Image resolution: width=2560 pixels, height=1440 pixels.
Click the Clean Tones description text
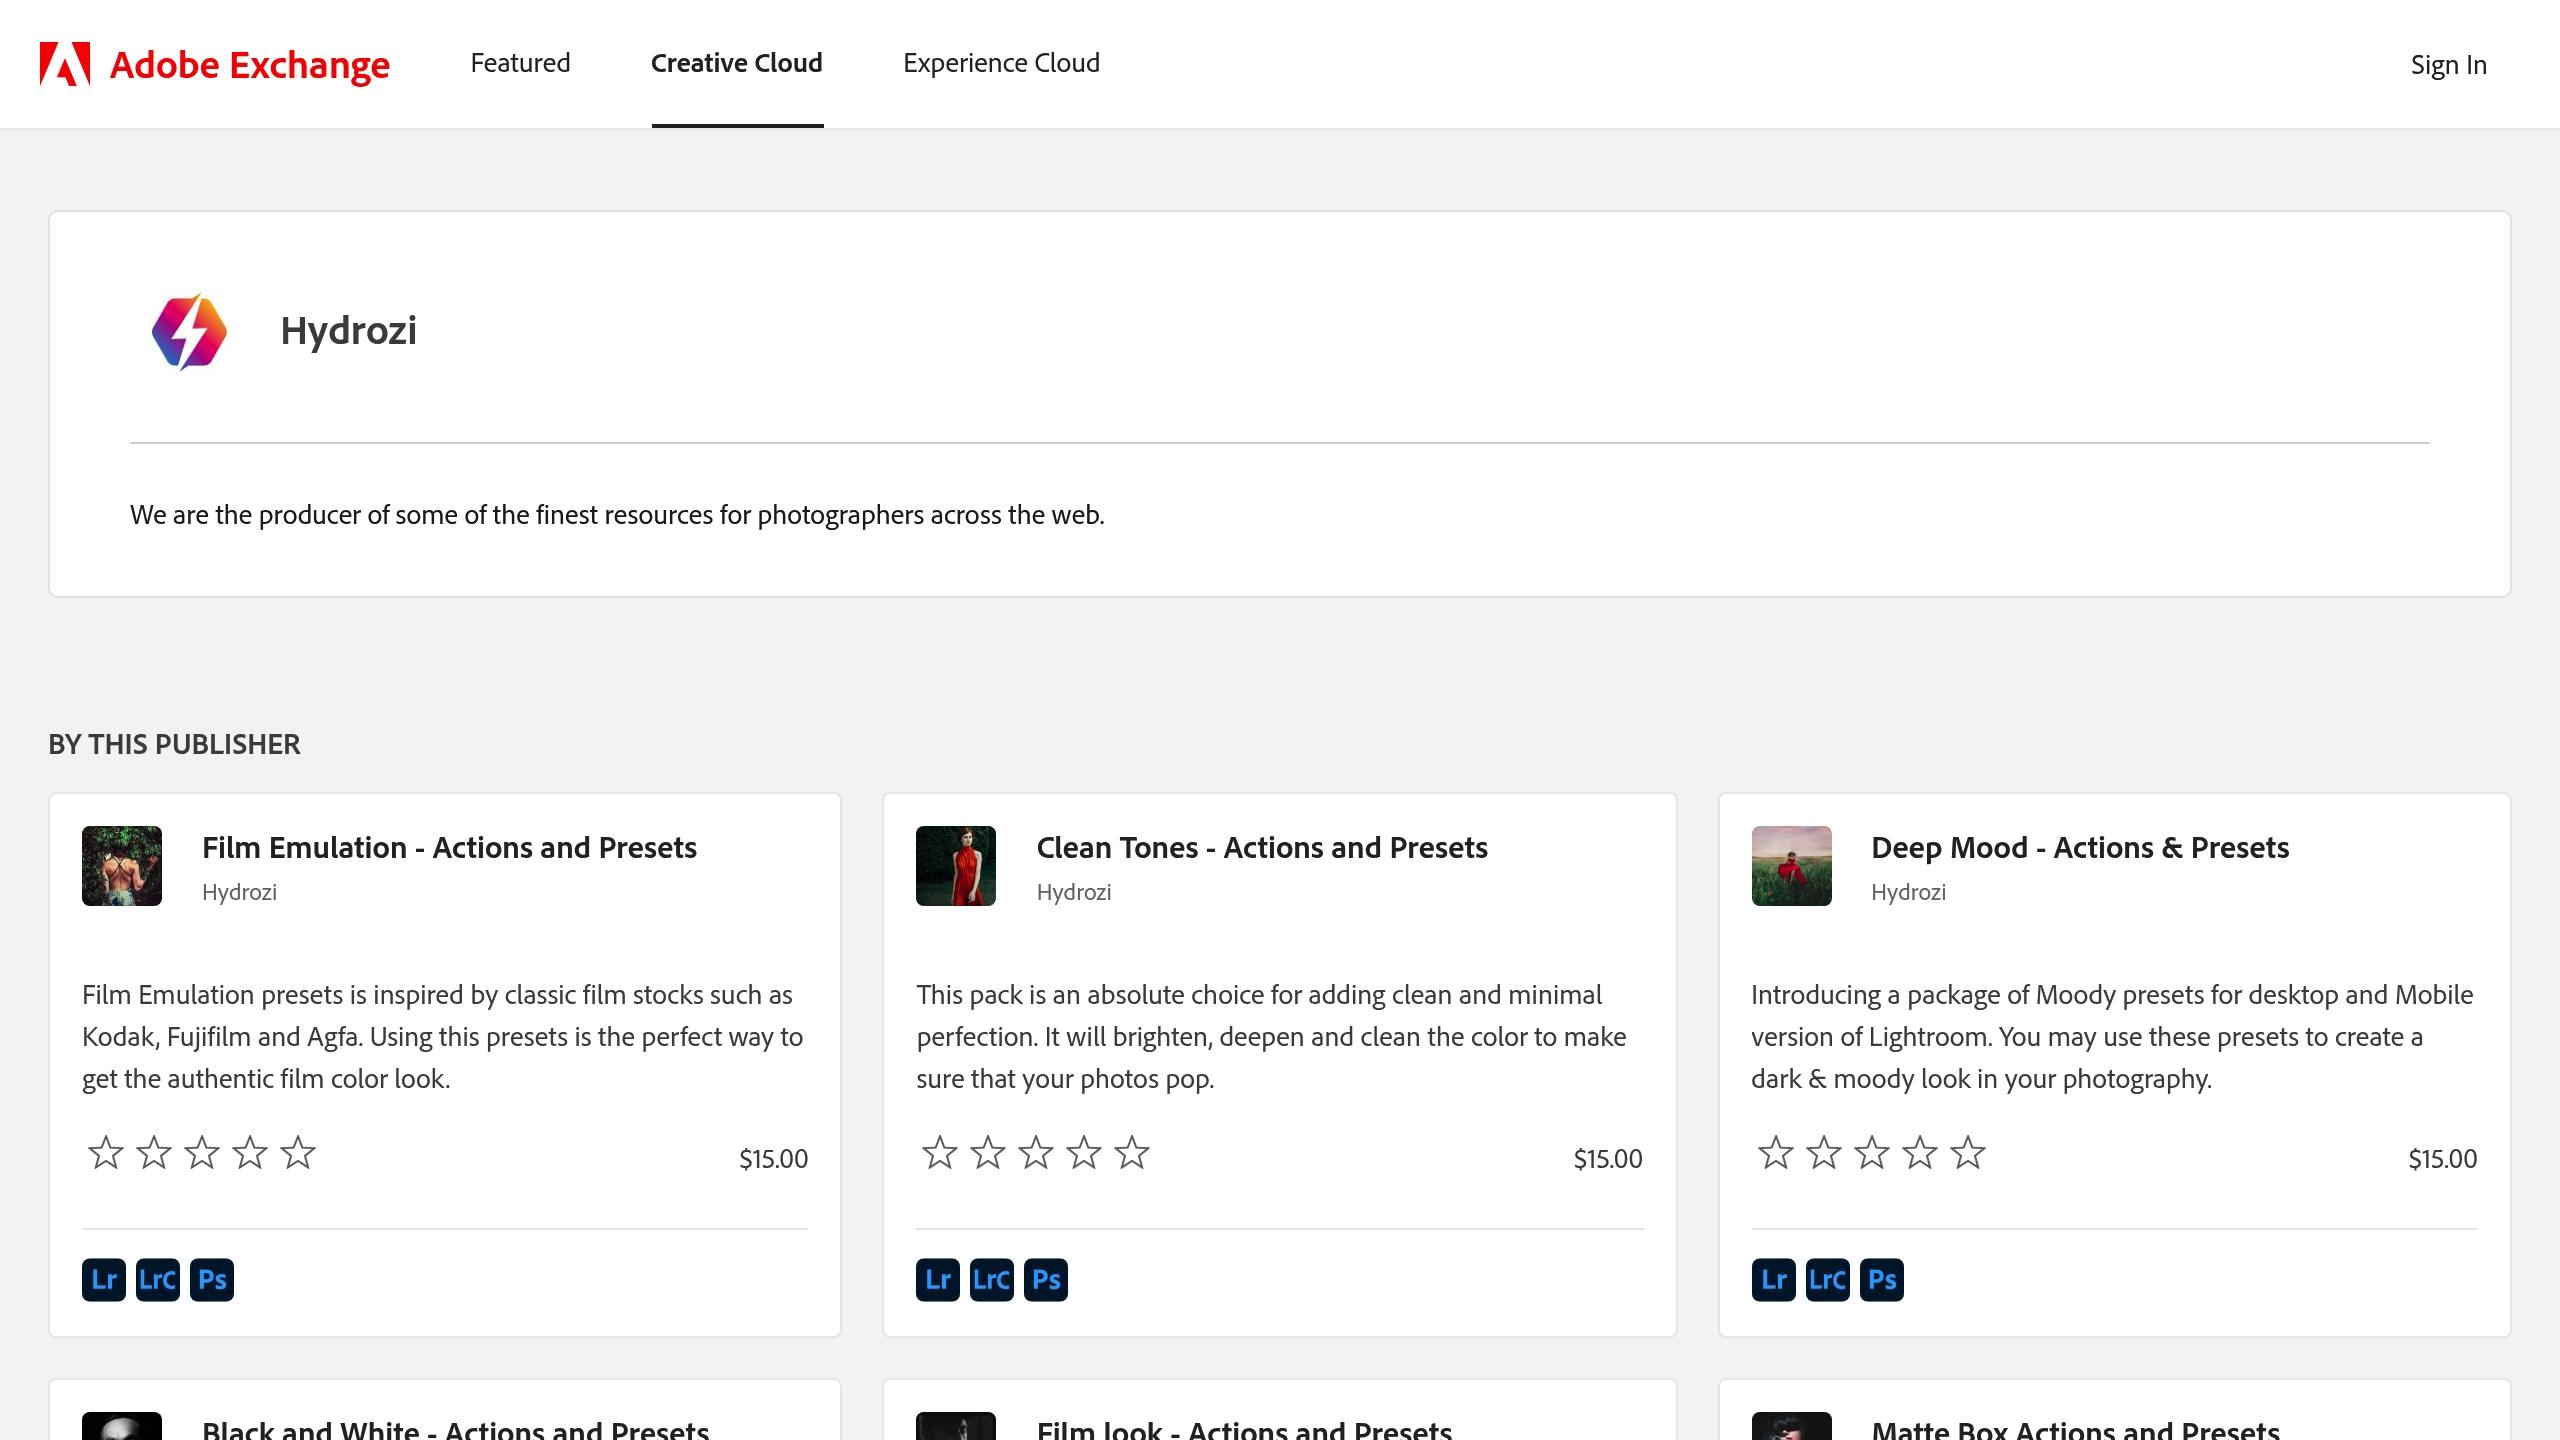[1271, 1037]
